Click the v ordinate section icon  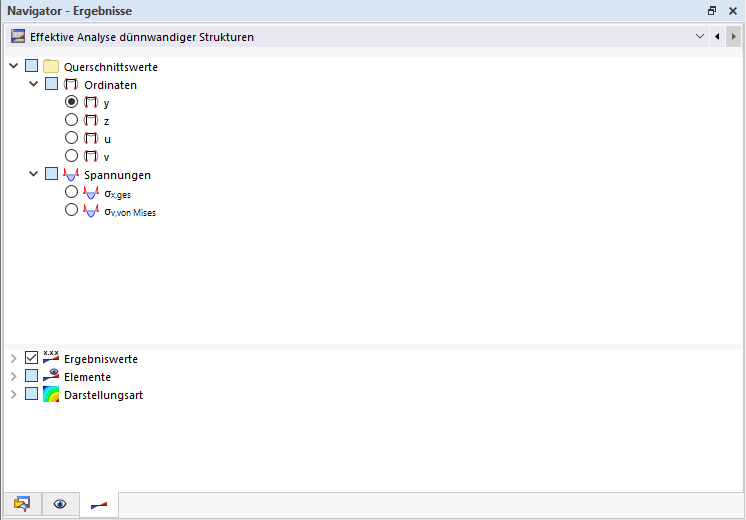pos(91,156)
